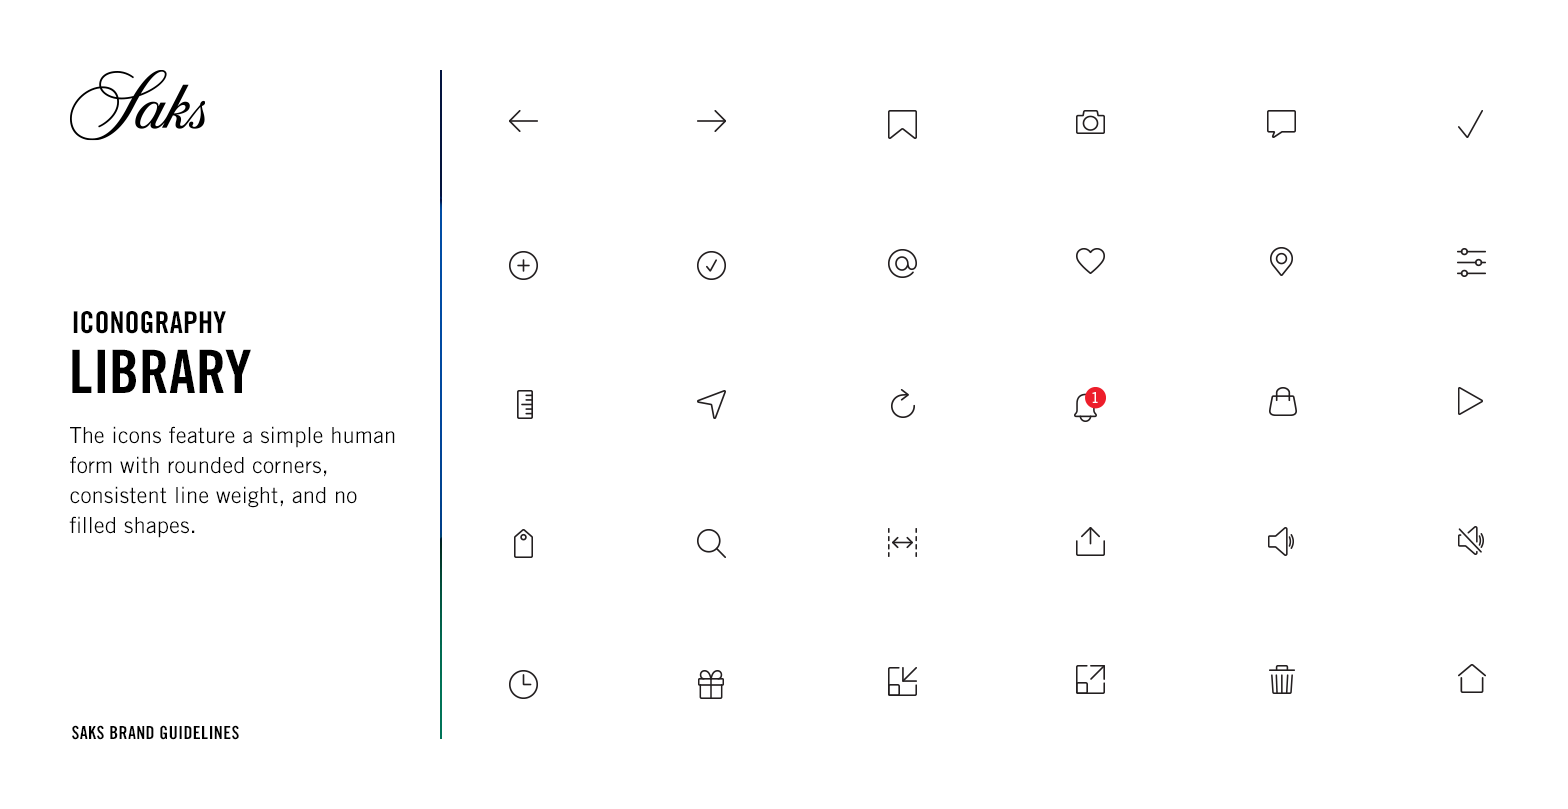Image resolution: width=1568 pixels, height=809 pixels.
Task: Select the camera icon
Action: (x=1090, y=122)
